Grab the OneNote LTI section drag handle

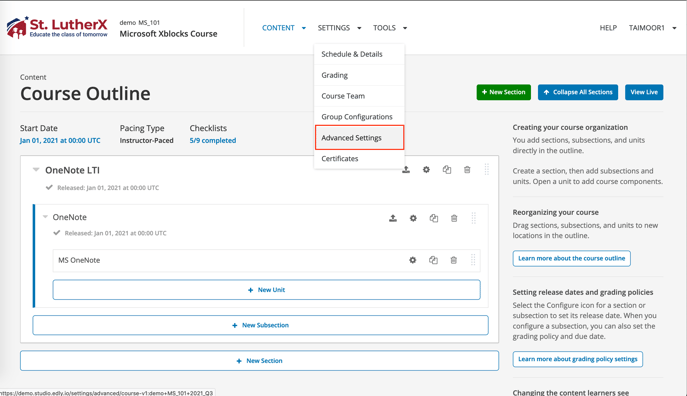pyautogui.click(x=487, y=170)
